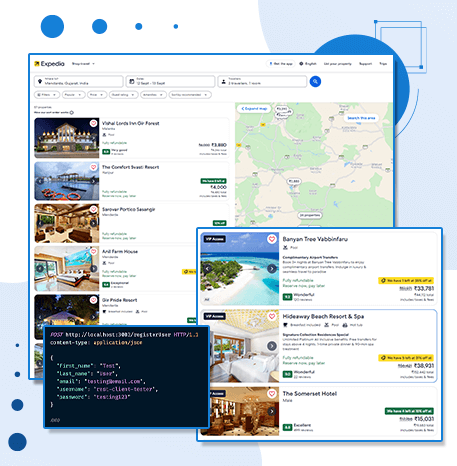Save Vishal Lords Inn Gir Forest with heart
Viewport: 457px width, 466px height.
[93, 123]
